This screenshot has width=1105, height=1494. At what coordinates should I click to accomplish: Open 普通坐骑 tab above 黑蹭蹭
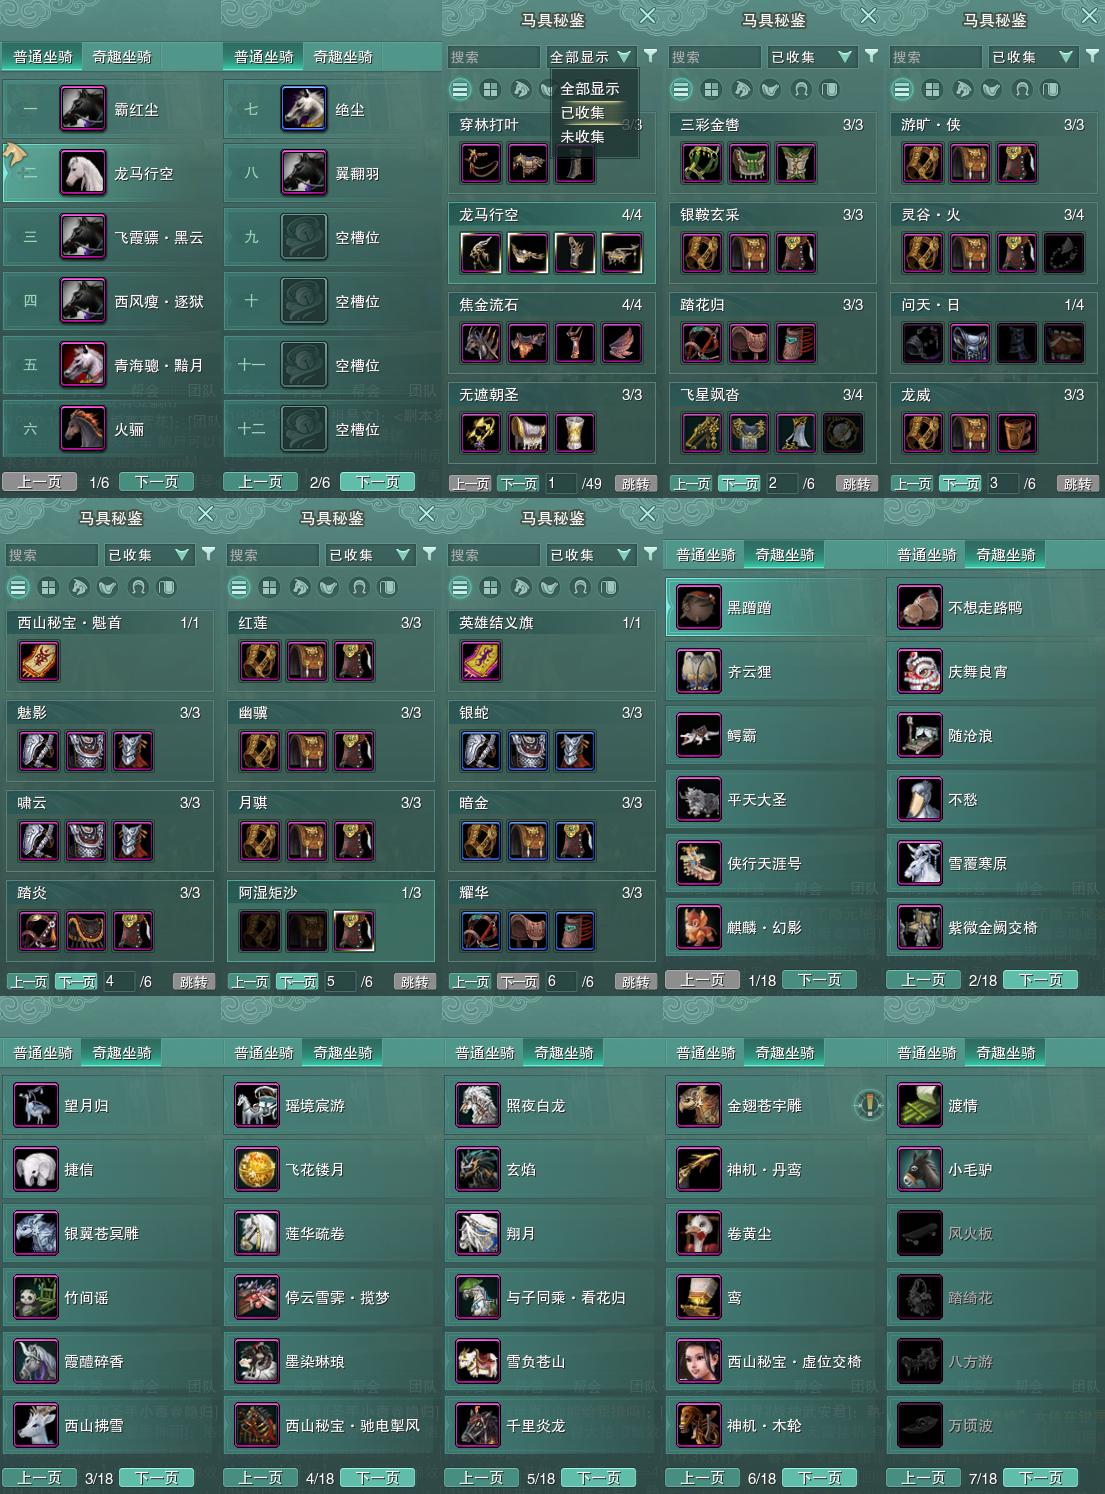(706, 555)
